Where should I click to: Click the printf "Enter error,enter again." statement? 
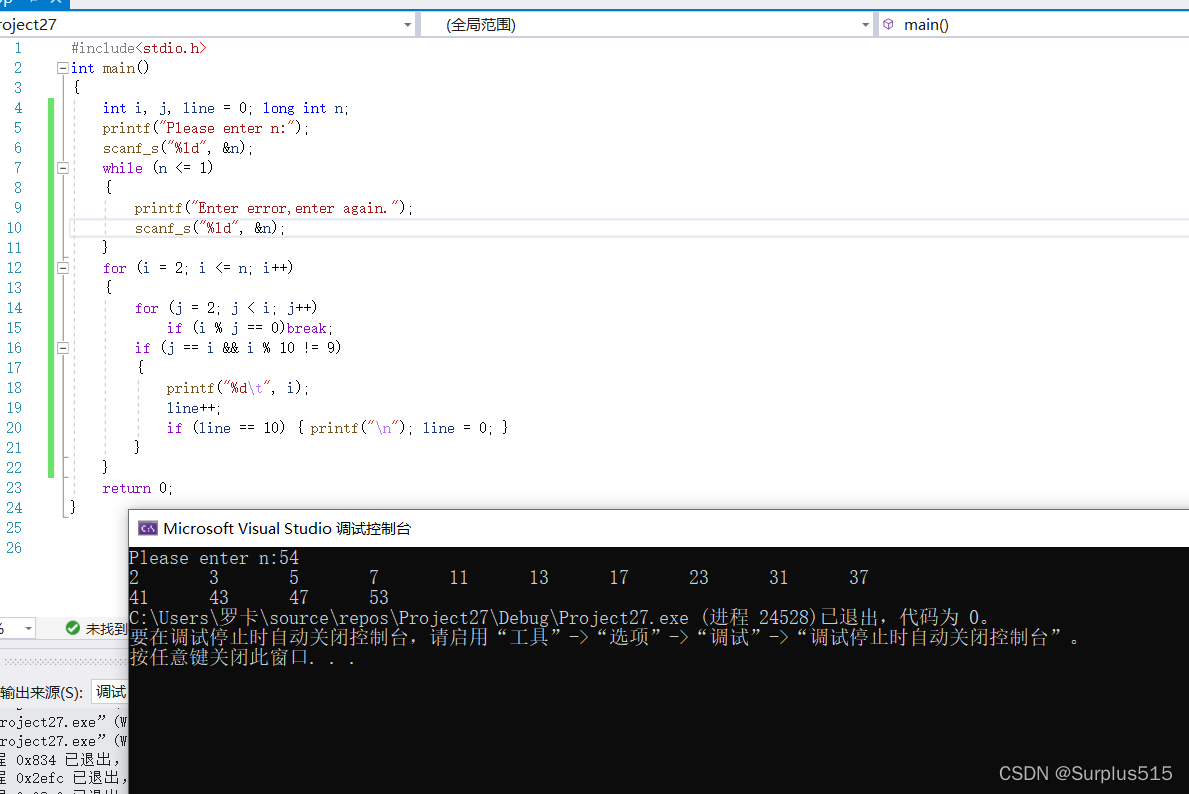coord(273,208)
